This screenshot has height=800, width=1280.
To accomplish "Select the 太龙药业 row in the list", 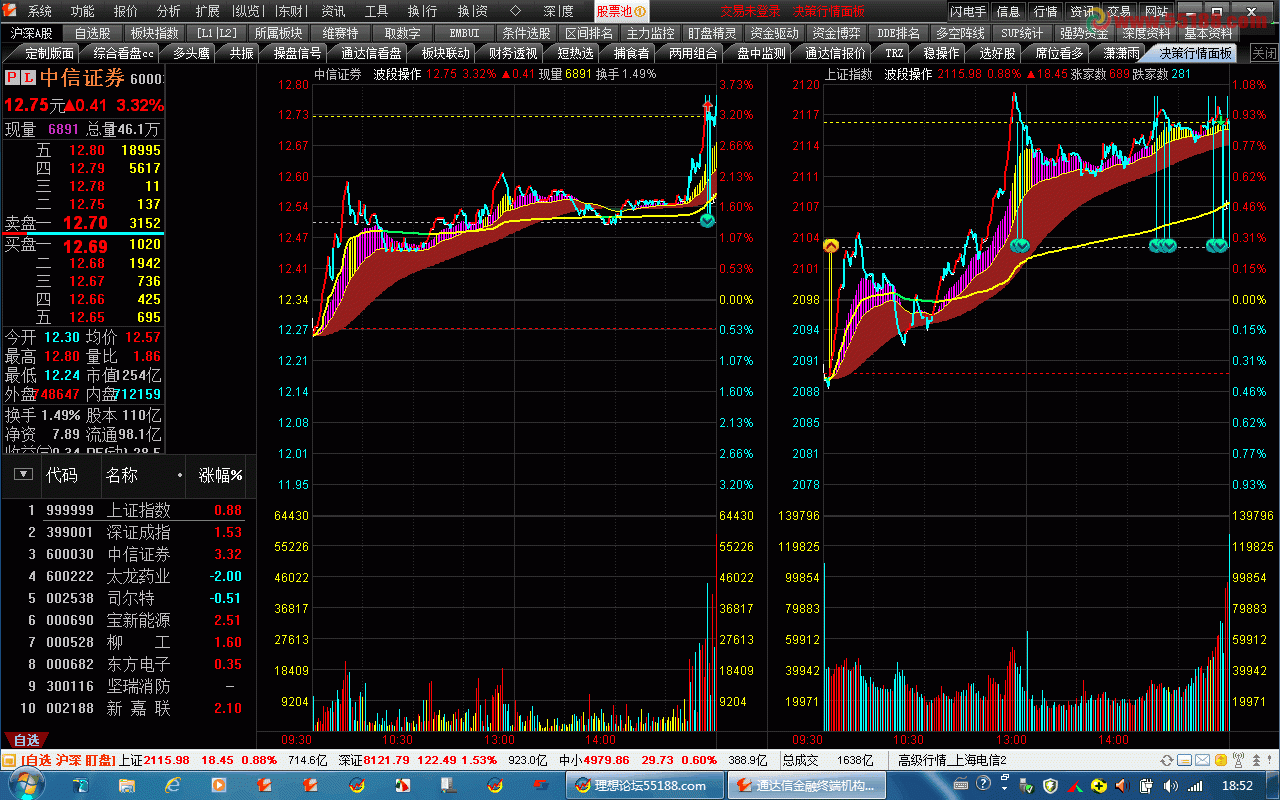I will [128, 576].
